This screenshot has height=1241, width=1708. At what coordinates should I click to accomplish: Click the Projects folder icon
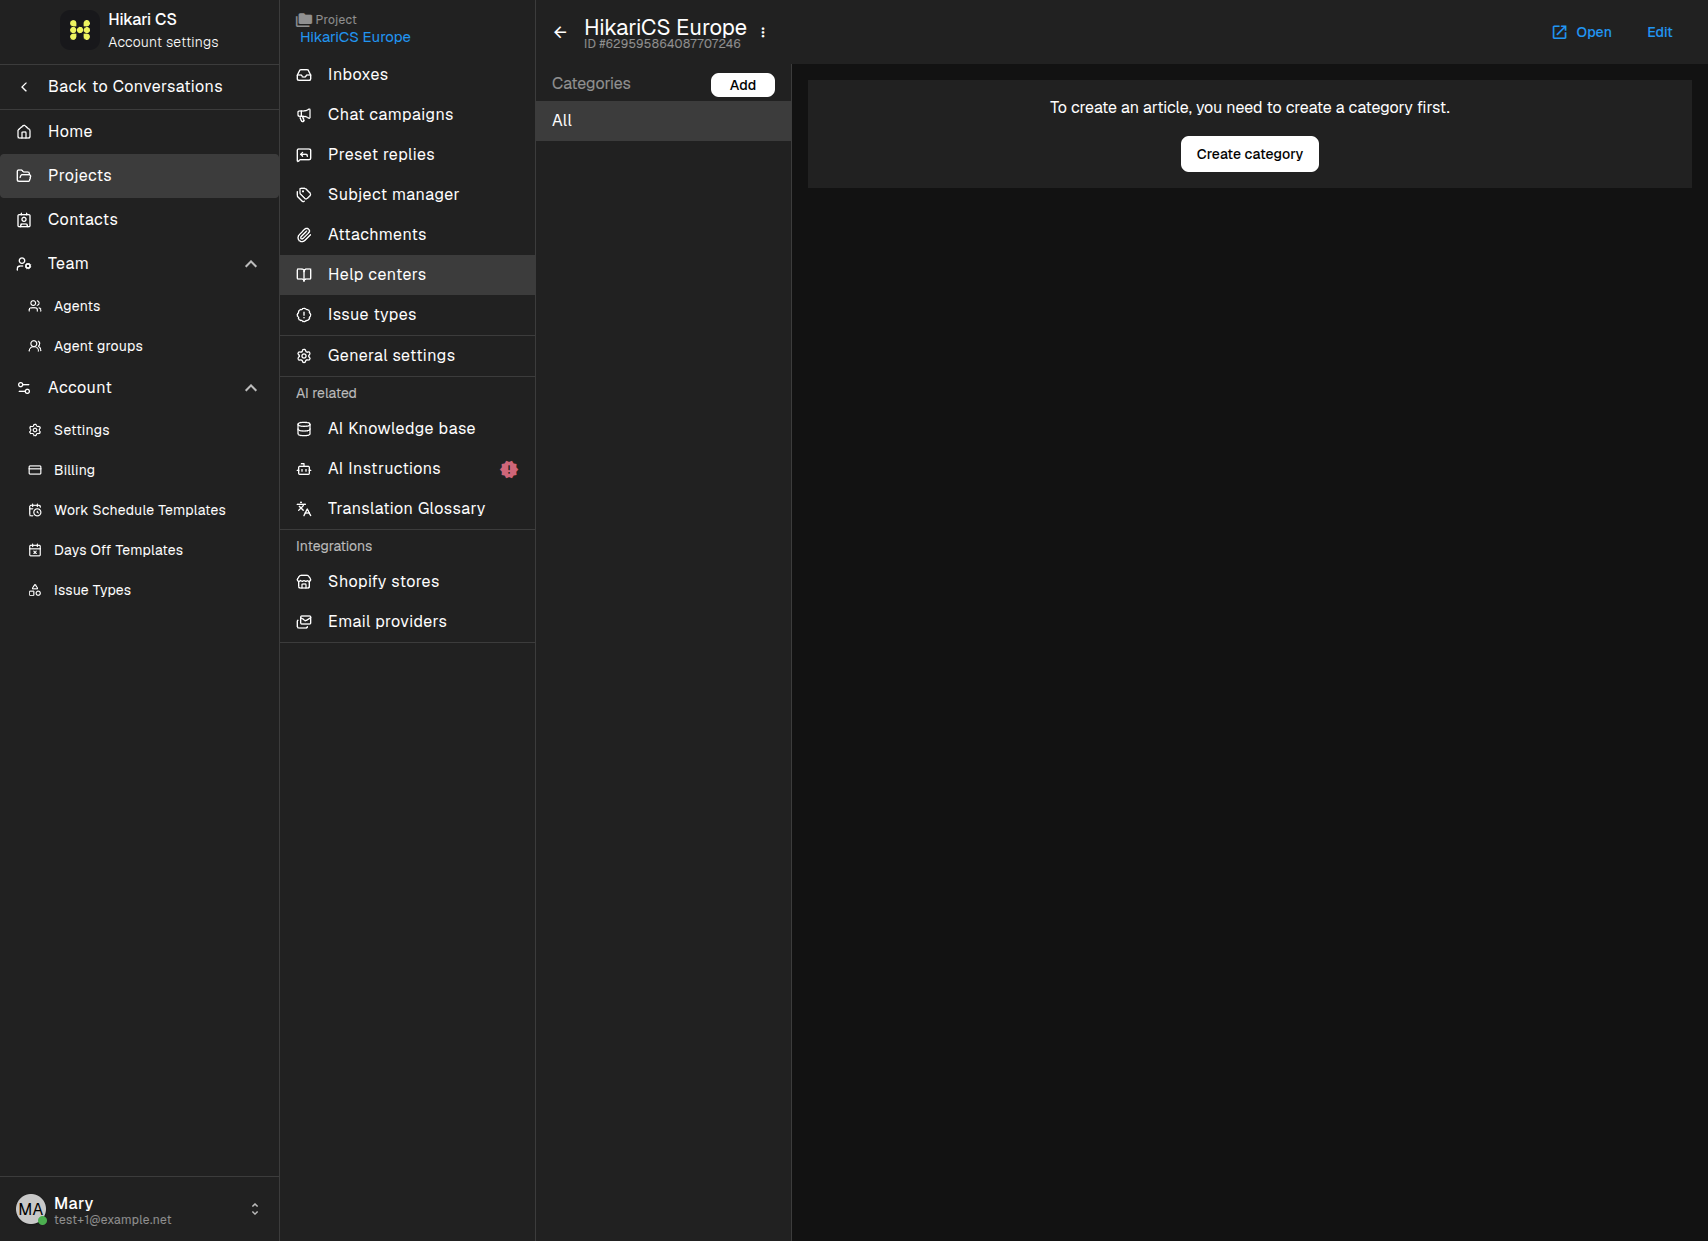tap(24, 176)
